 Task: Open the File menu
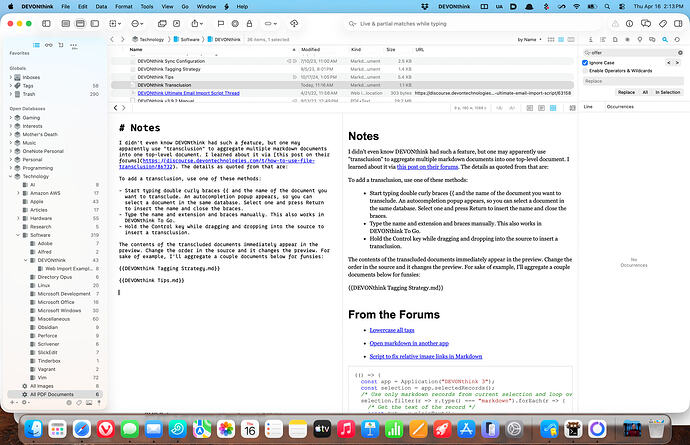[x=66, y=7]
